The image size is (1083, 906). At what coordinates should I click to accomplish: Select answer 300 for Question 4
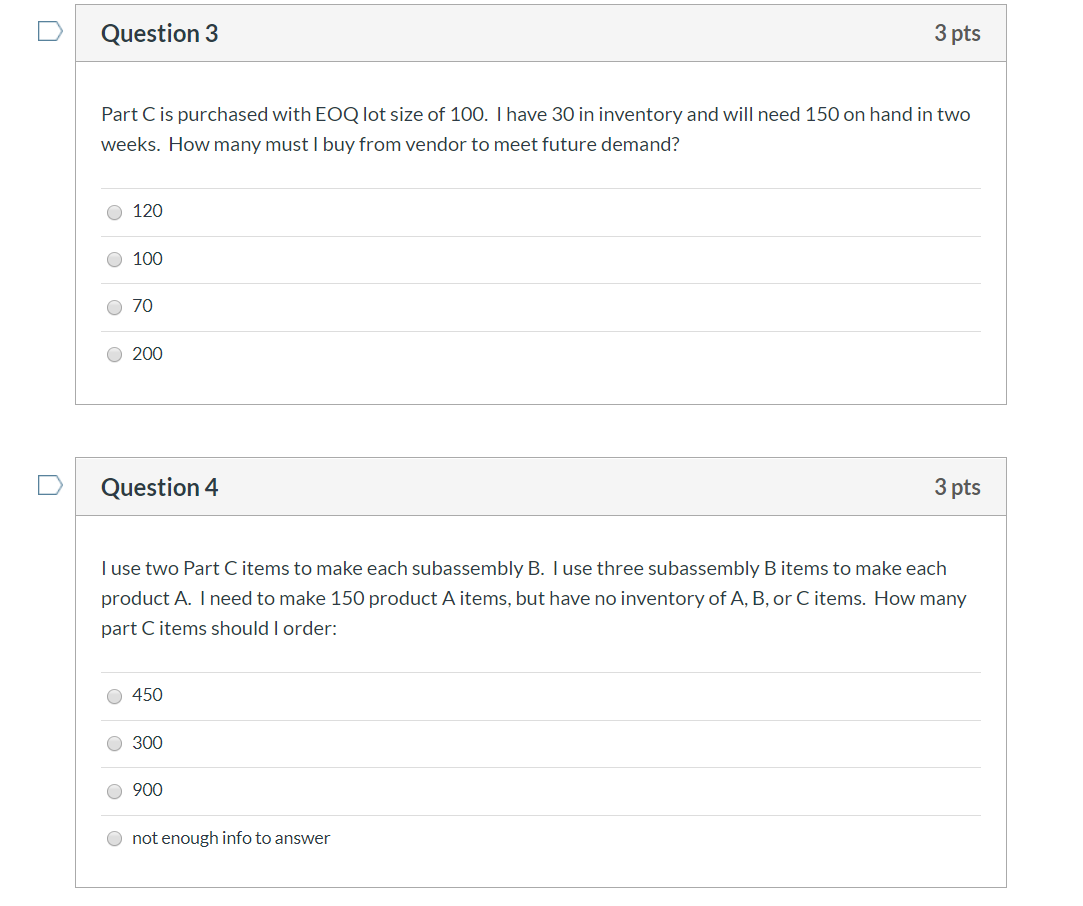[x=114, y=743]
